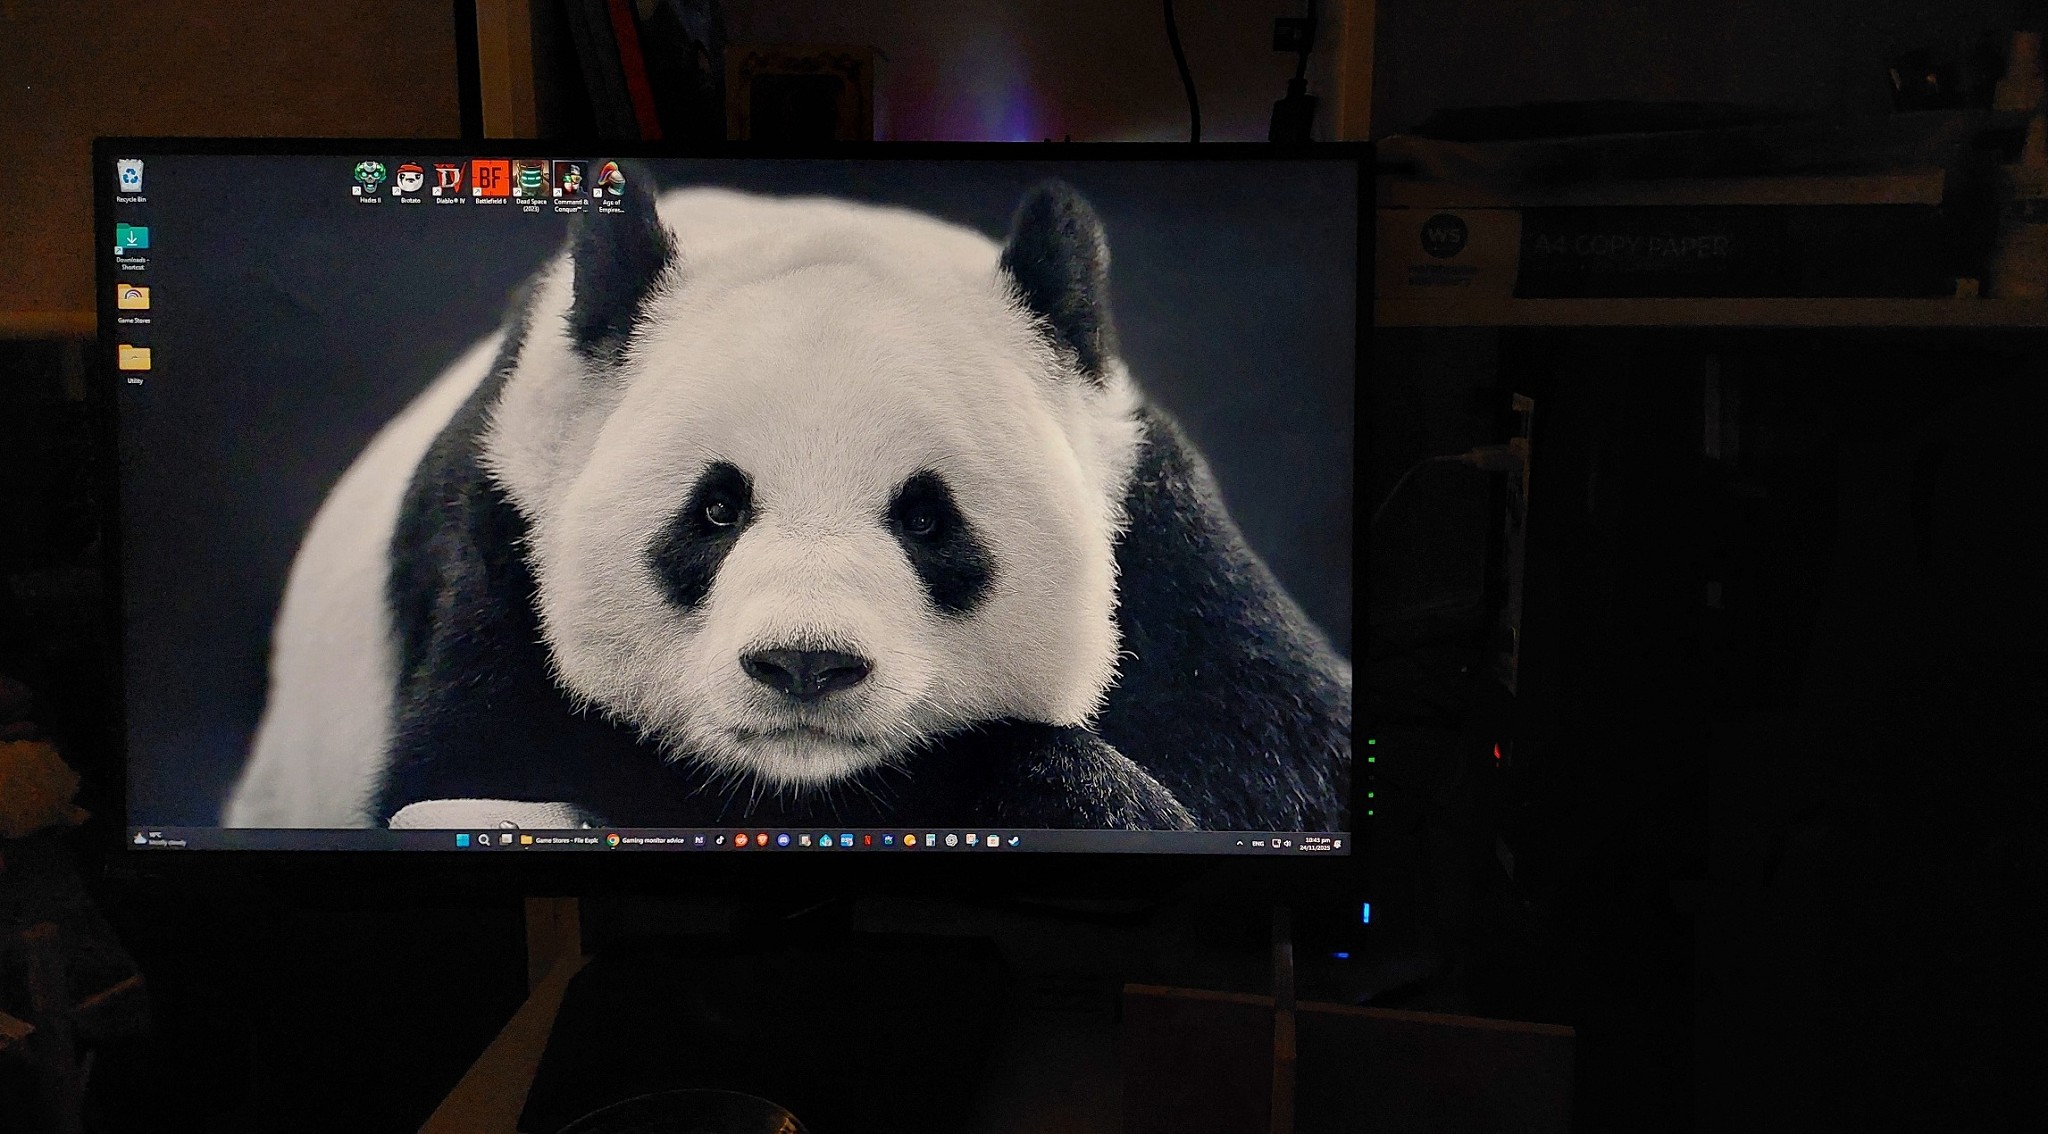Open Discord from the taskbar
This screenshot has width=2048, height=1134.
tap(783, 840)
